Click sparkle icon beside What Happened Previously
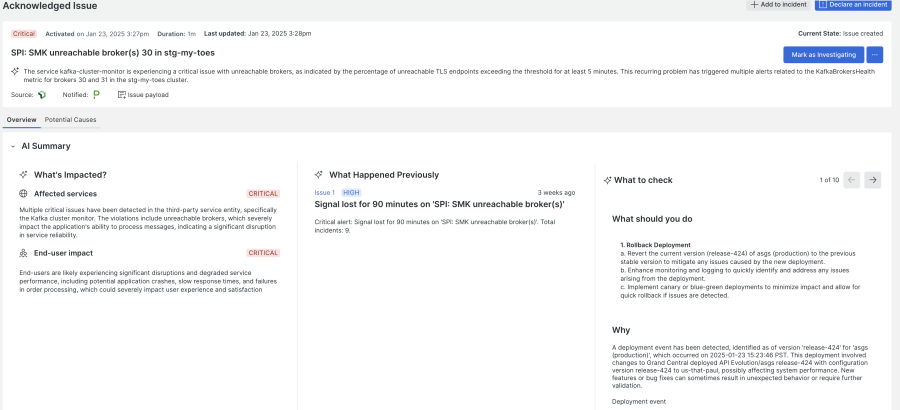Screen dimensions: 900x410 pos(318,174)
